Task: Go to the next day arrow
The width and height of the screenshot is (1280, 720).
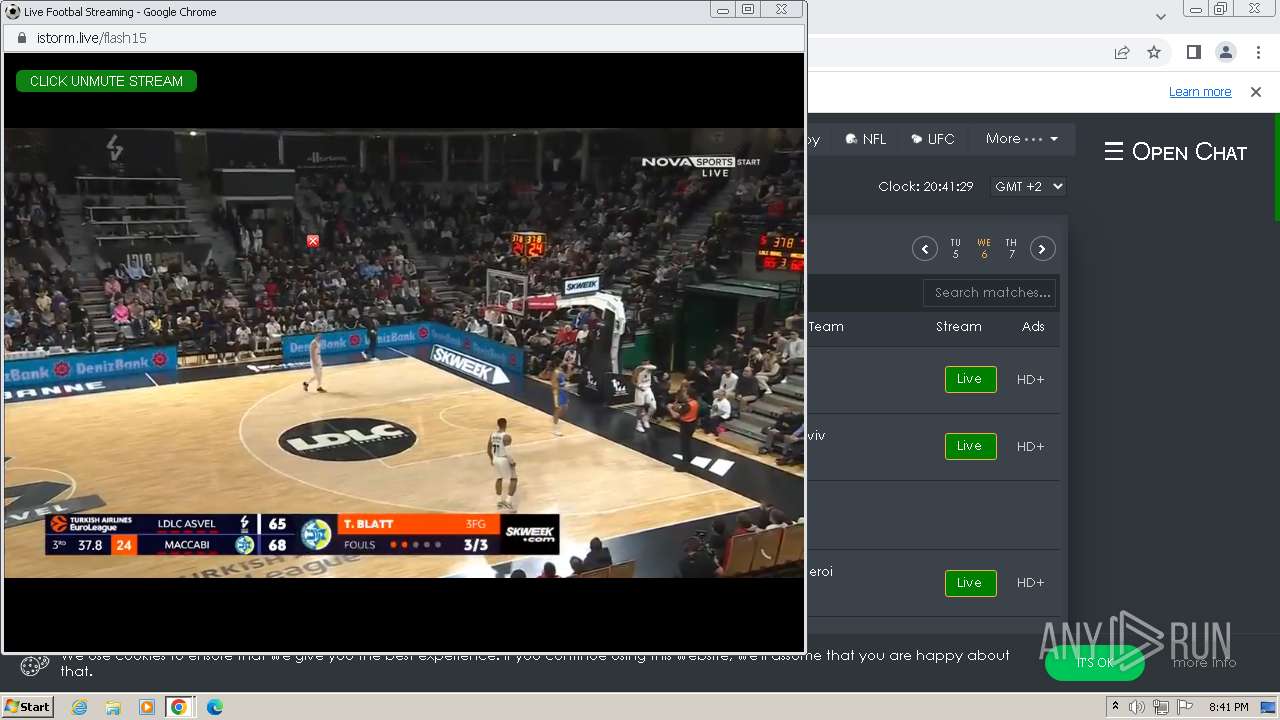Action: point(1043,249)
